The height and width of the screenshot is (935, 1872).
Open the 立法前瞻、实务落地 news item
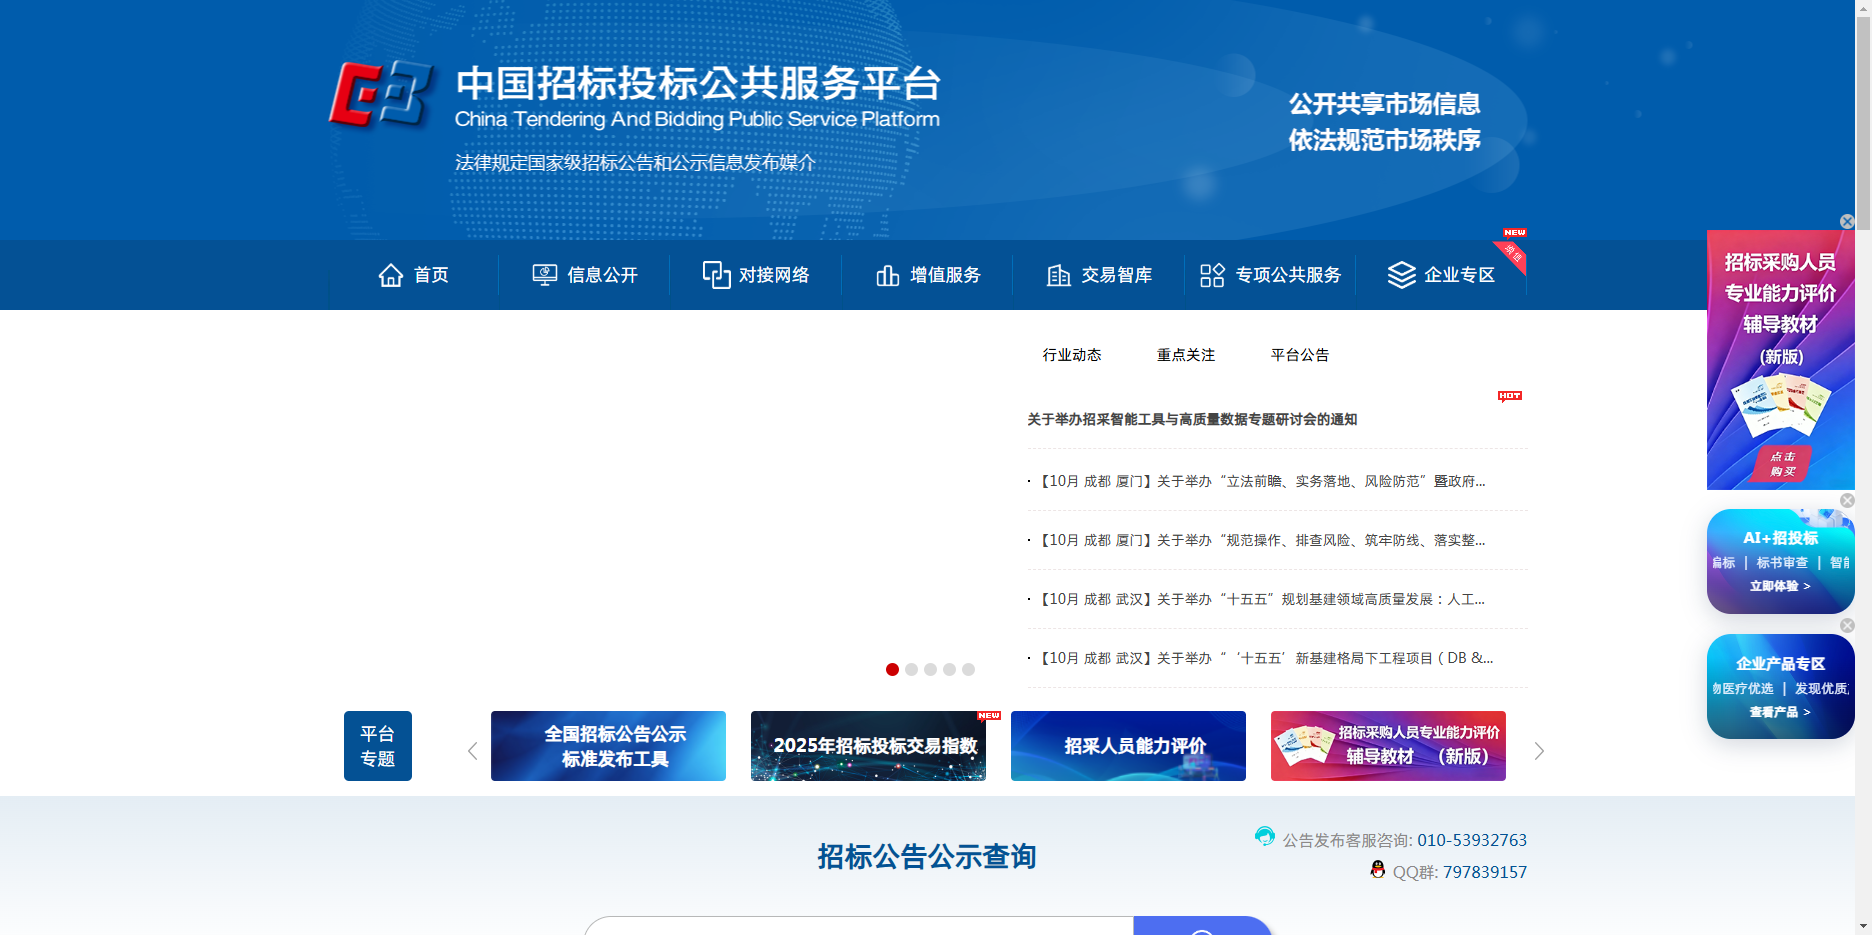1262,481
